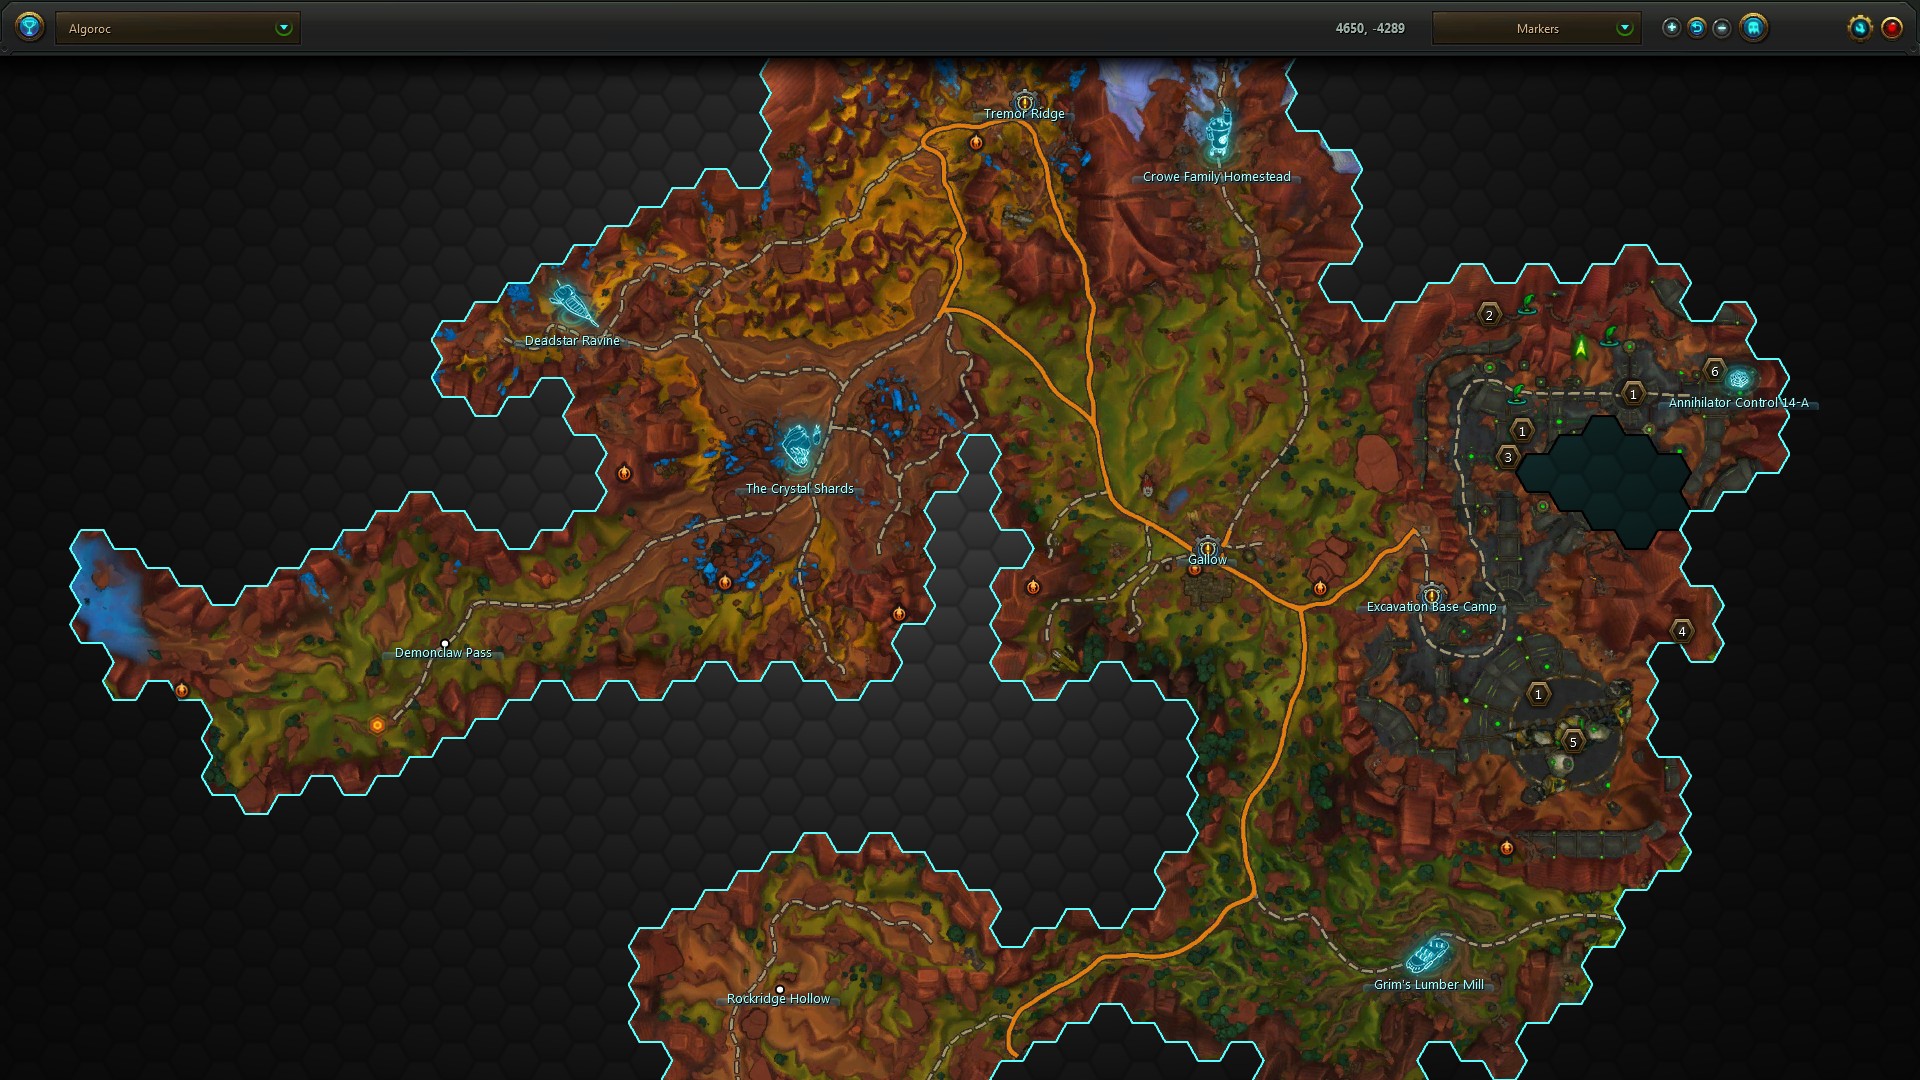1920x1080 pixels.
Task: Click The Crystal Shards label
Action: (x=800, y=489)
